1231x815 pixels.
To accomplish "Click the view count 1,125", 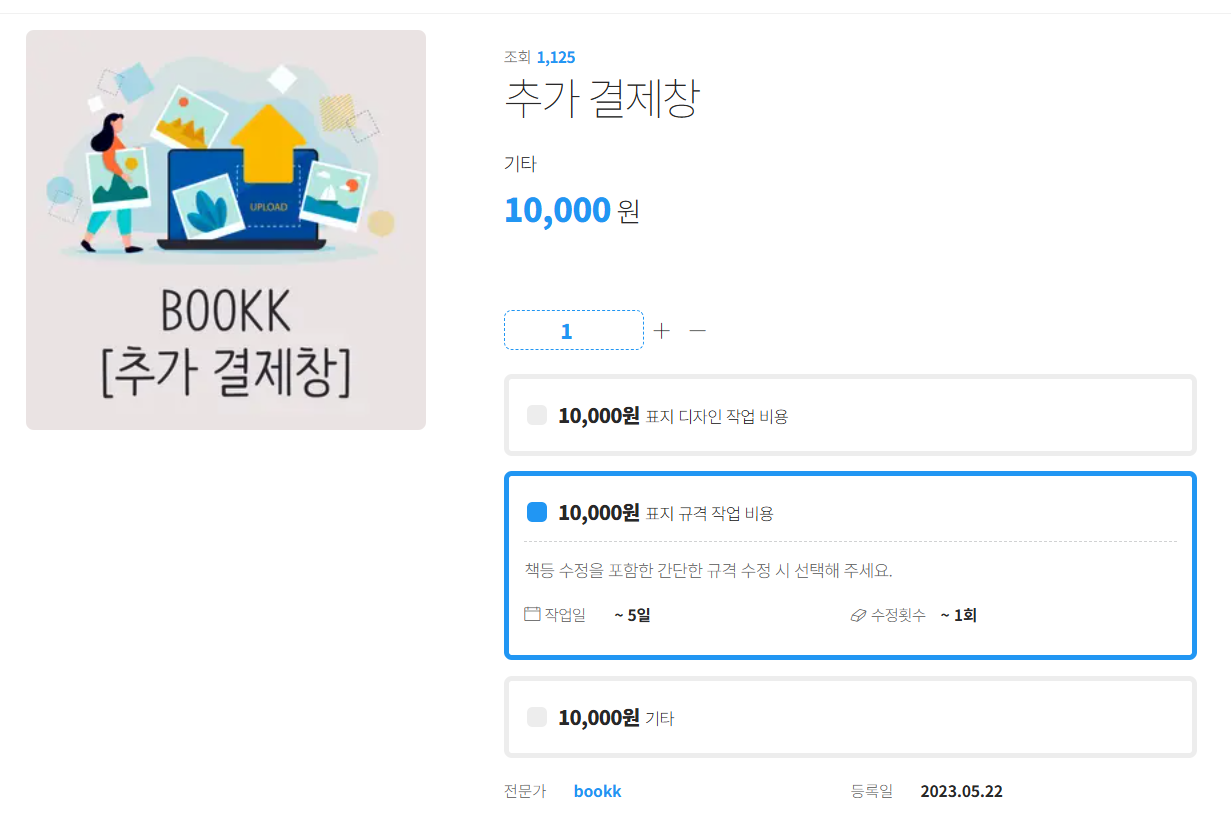I will (x=556, y=57).
